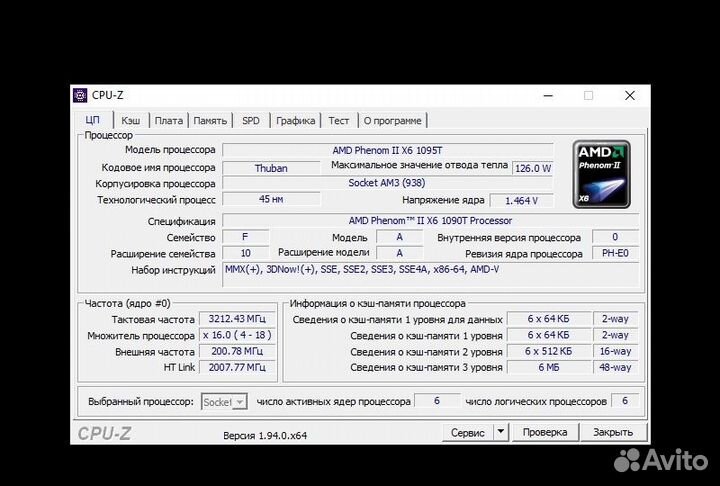Click the instruction set field starting with MMX(+)

431,274
